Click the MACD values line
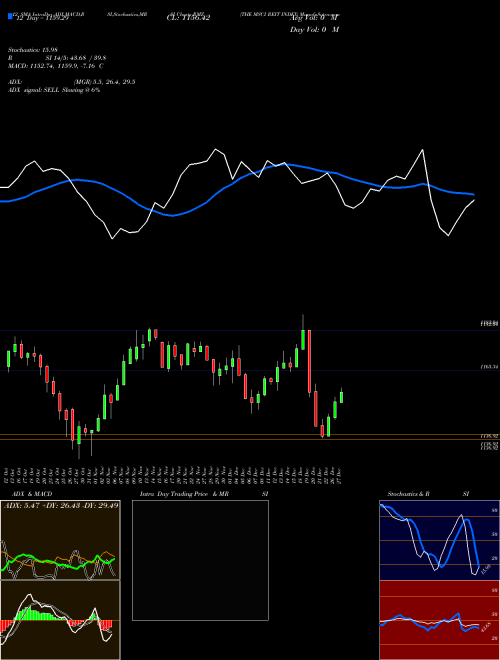This screenshot has height=660, width=500. click(x=56, y=66)
